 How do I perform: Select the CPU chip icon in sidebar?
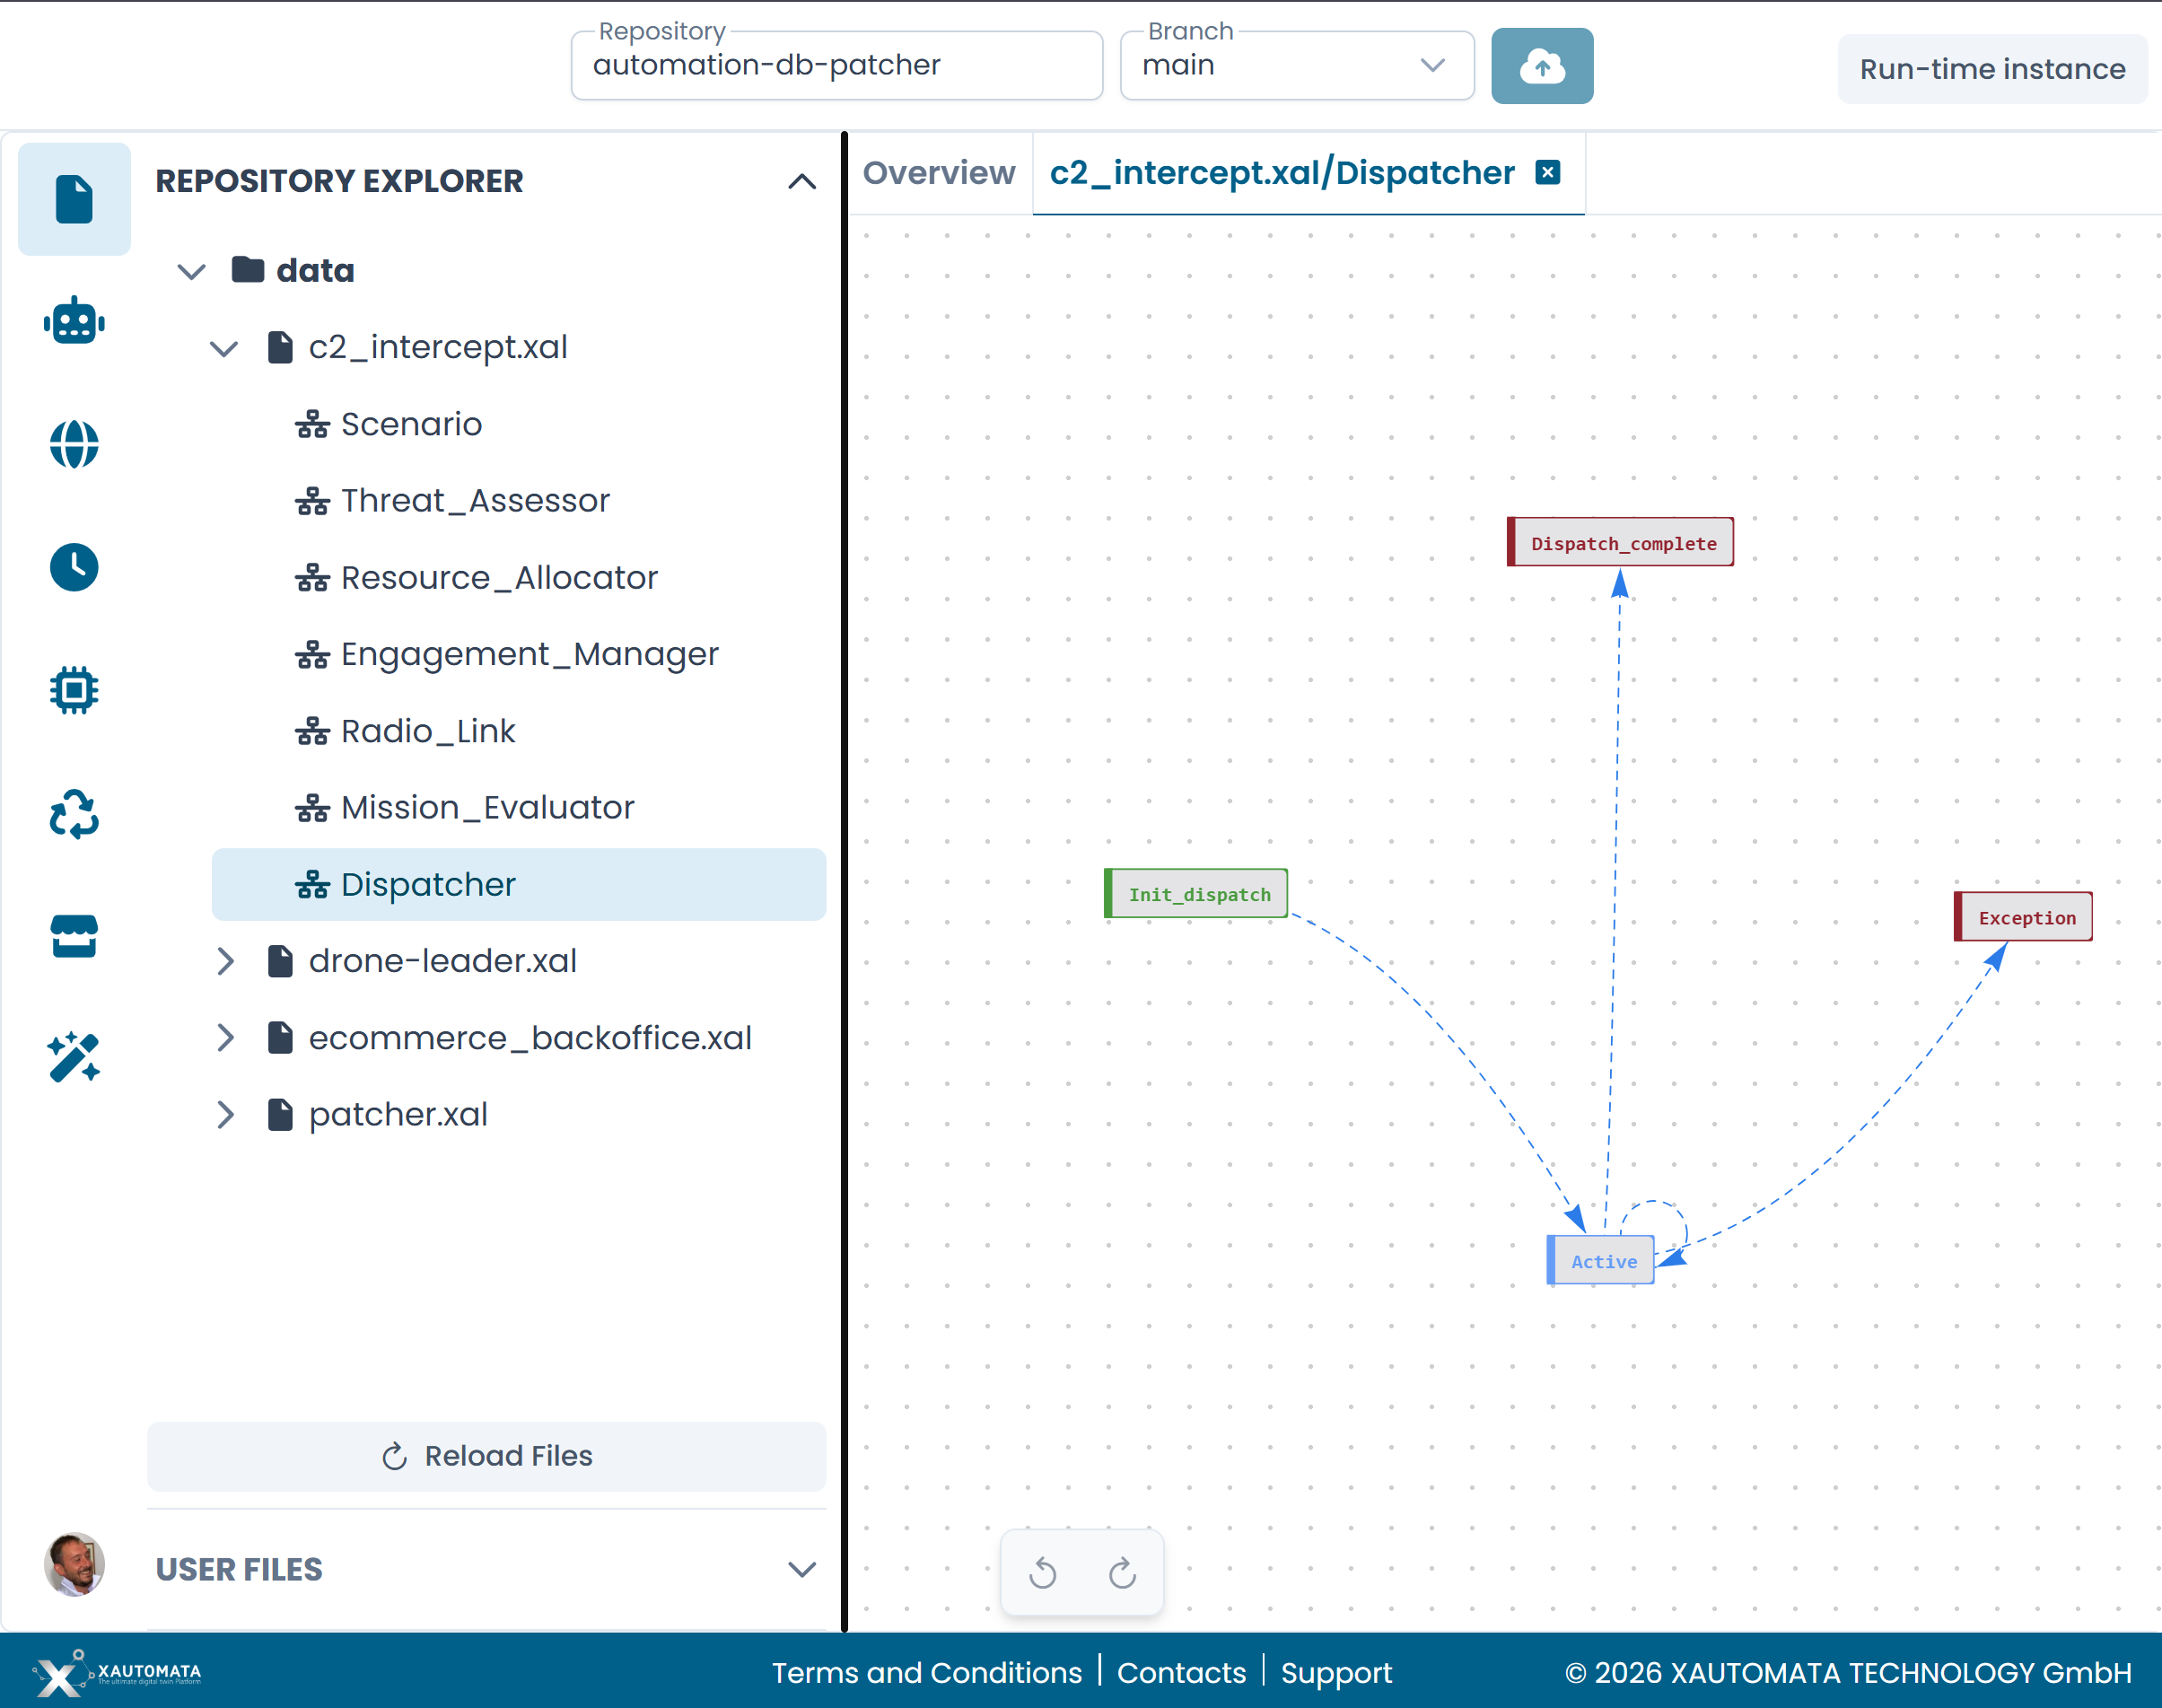pyautogui.click(x=74, y=689)
